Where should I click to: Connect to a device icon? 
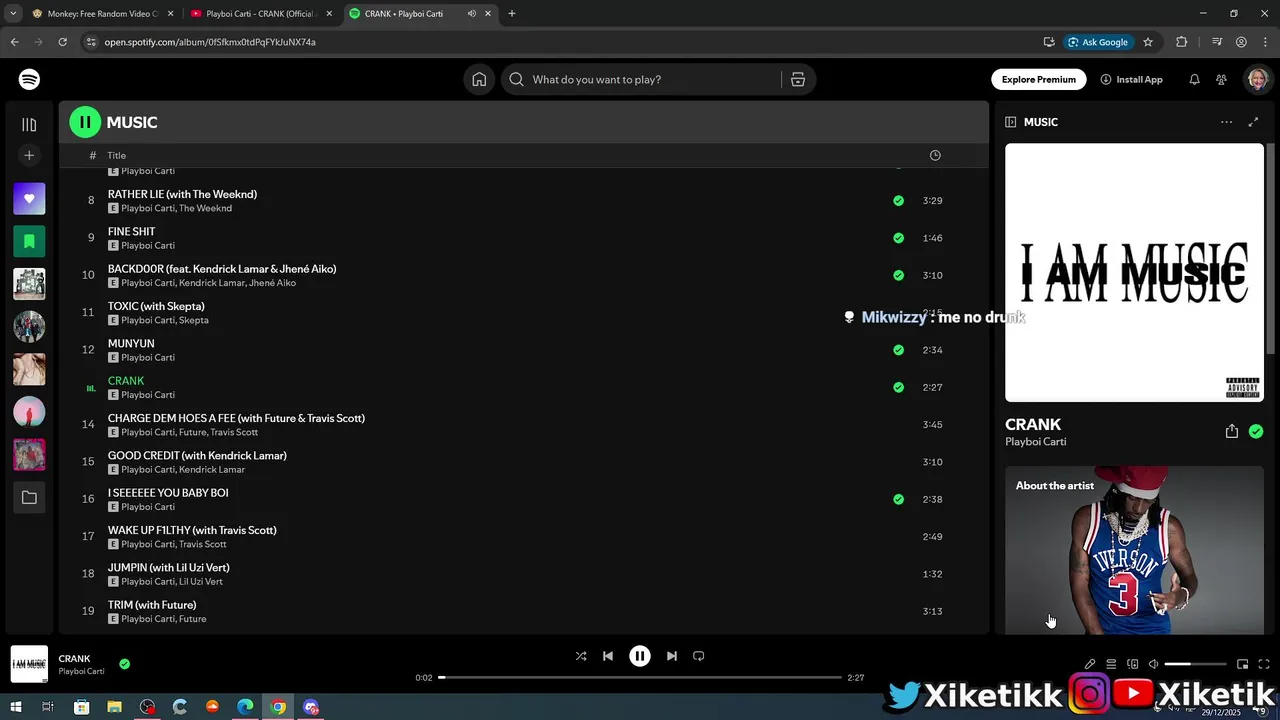[1132, 664]
